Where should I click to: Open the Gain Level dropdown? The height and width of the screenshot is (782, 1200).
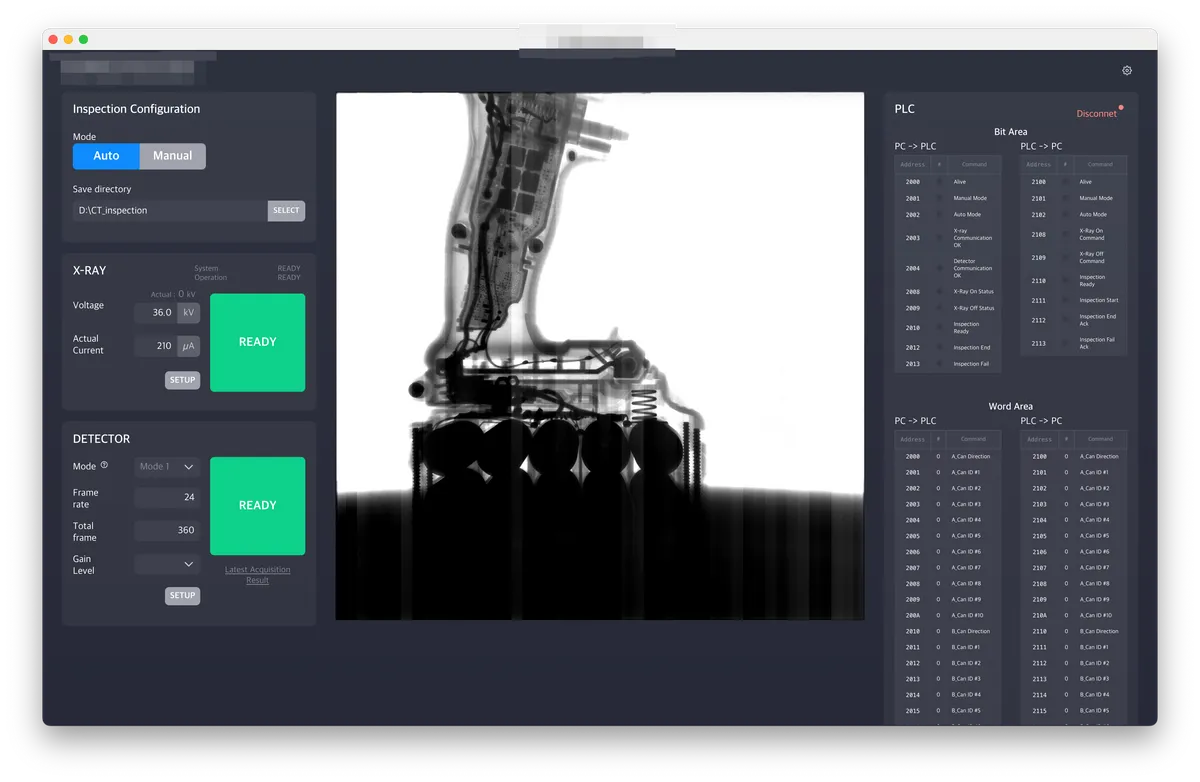click(x=167, y=564)
